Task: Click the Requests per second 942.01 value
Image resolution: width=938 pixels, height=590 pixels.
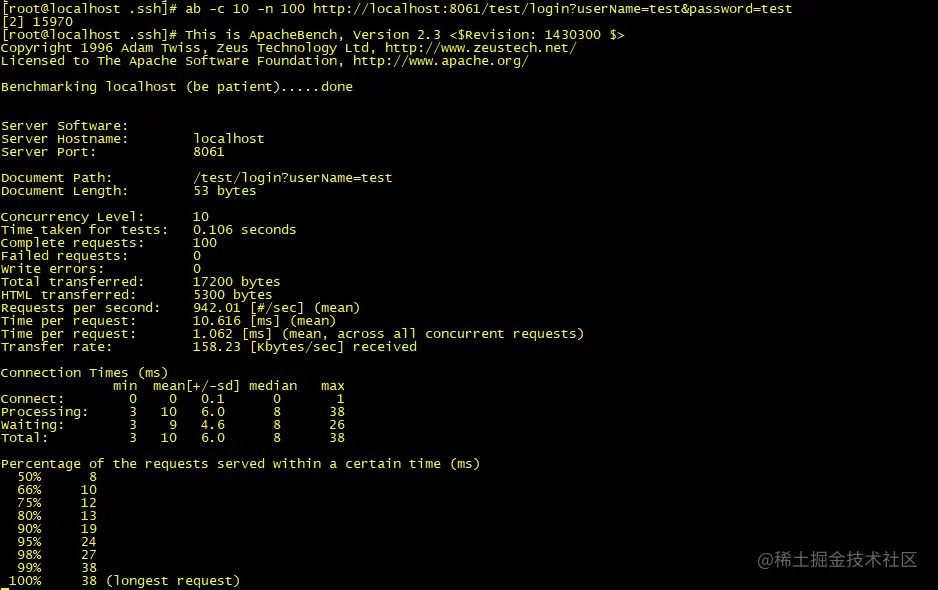Action: [x=217, y=308]
